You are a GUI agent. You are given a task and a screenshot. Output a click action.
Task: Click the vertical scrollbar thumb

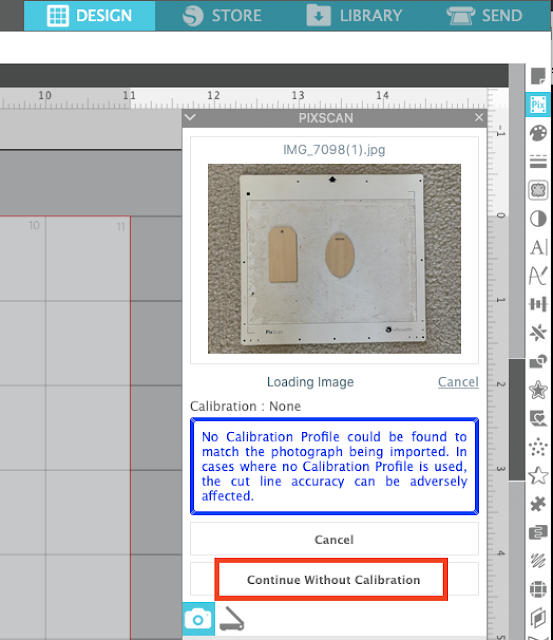click(517, 420)
